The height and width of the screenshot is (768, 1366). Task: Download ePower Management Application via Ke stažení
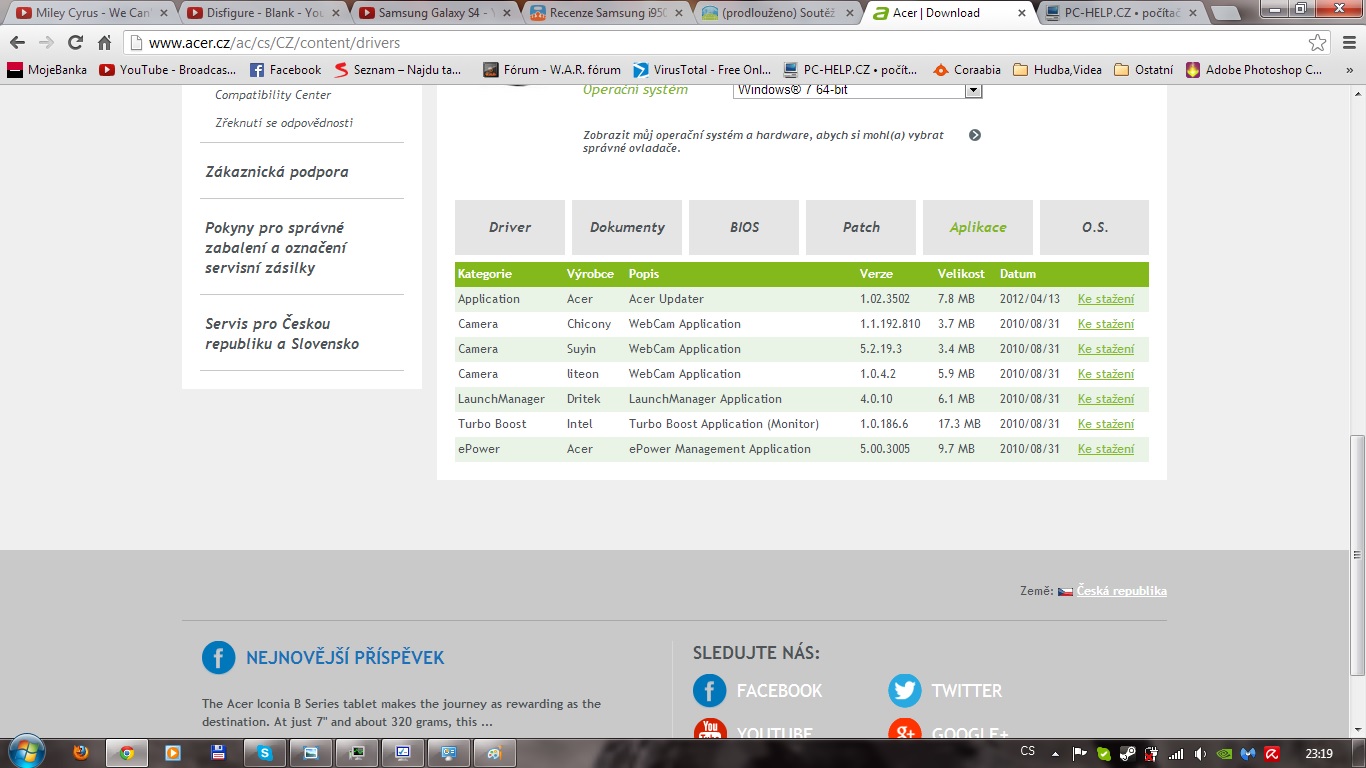(1106, 449)
